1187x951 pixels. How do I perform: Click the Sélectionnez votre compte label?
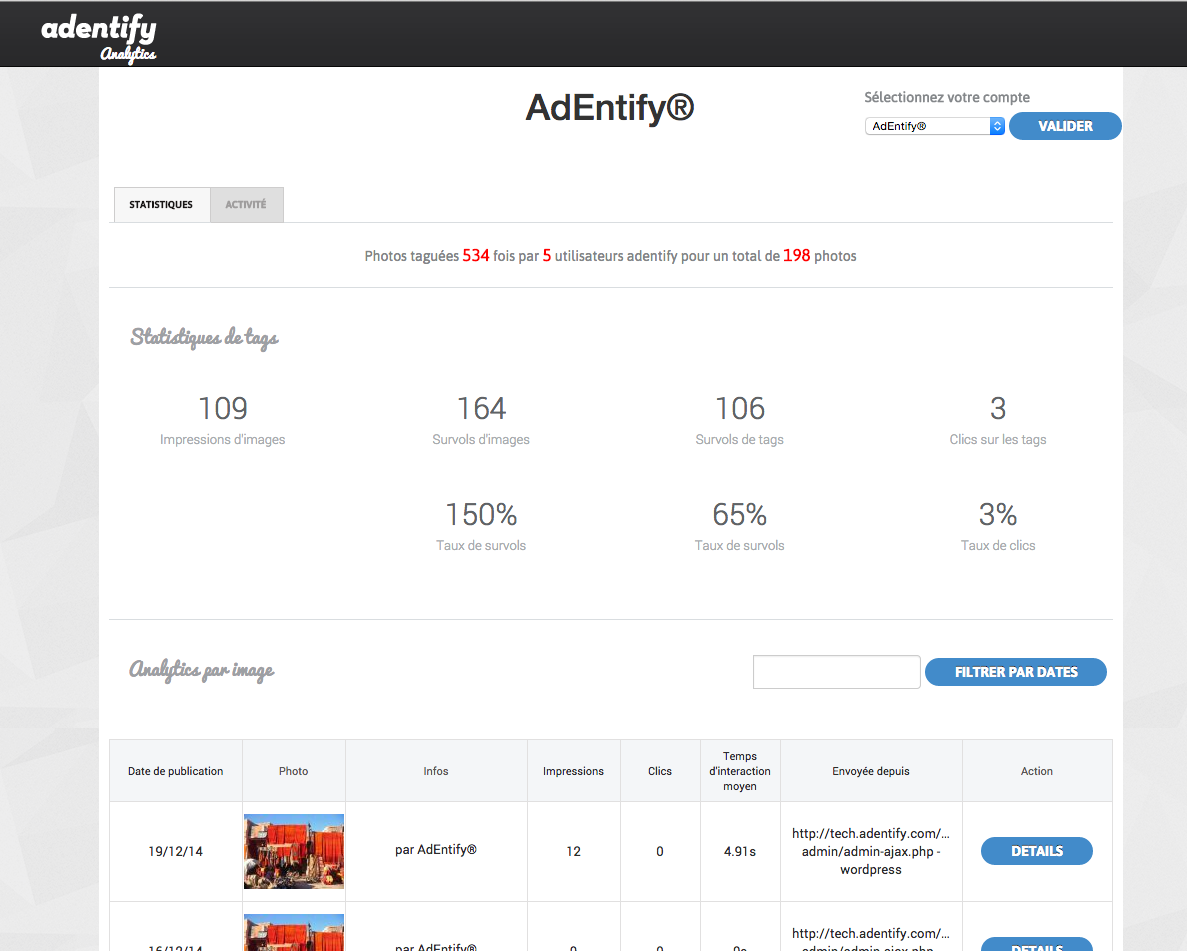947,97
